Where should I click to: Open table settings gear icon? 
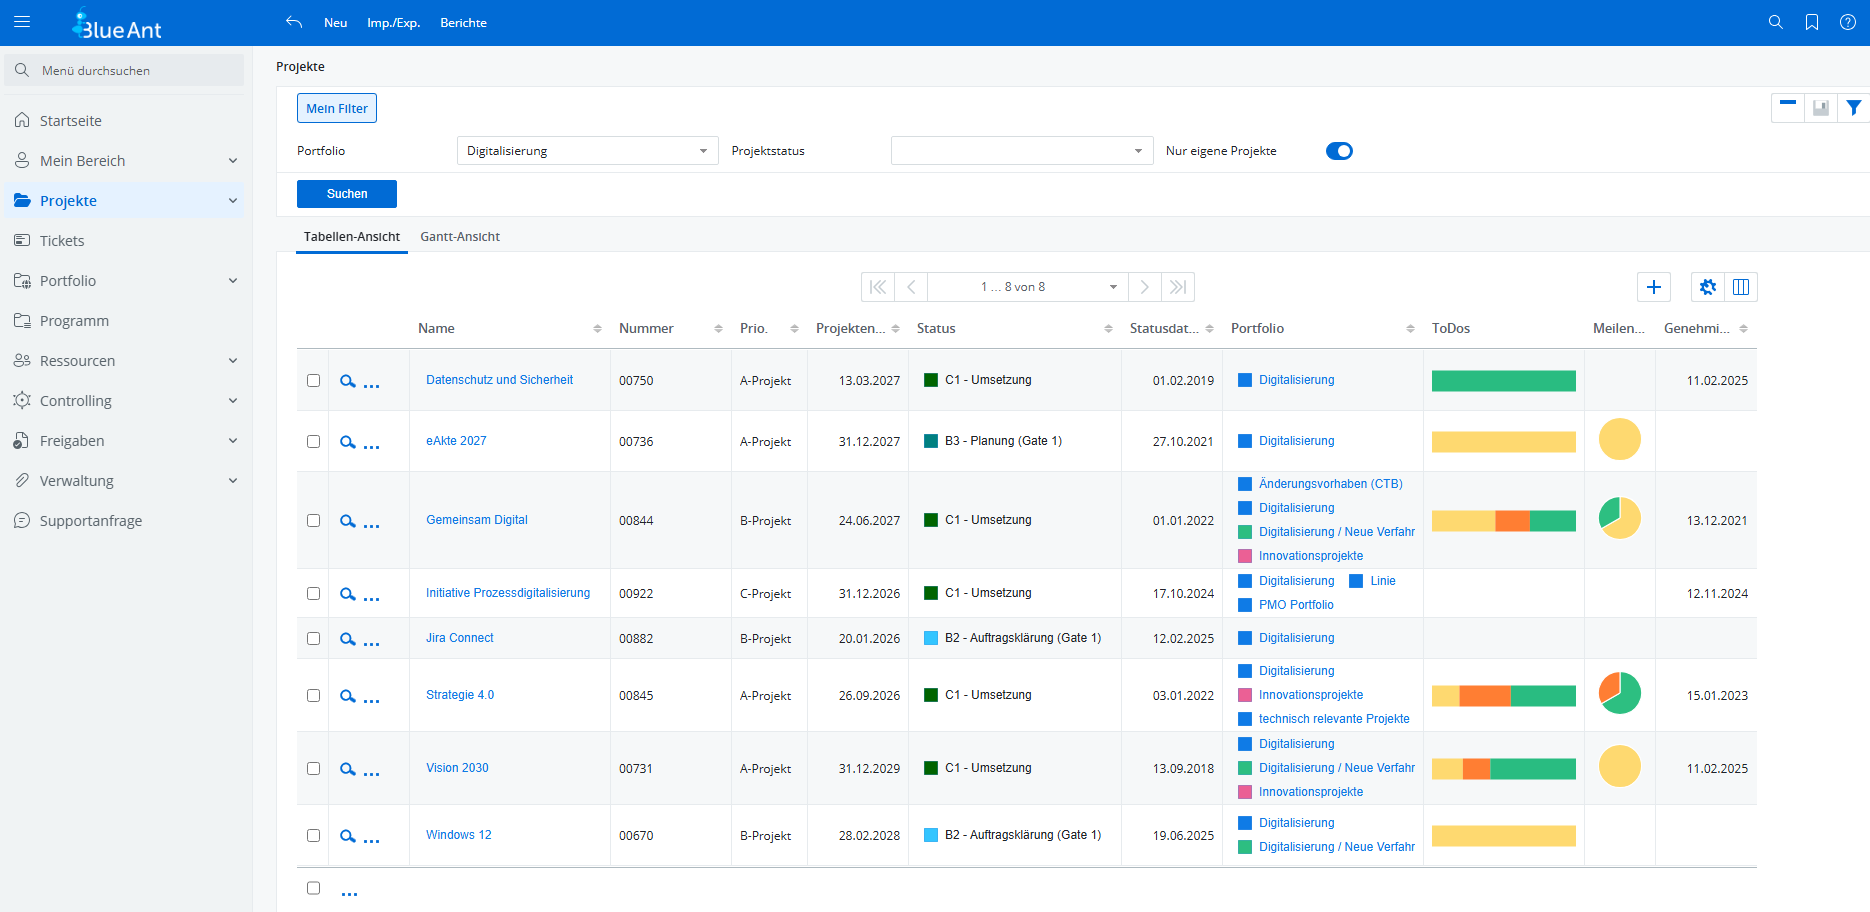tap(1707, 287)
